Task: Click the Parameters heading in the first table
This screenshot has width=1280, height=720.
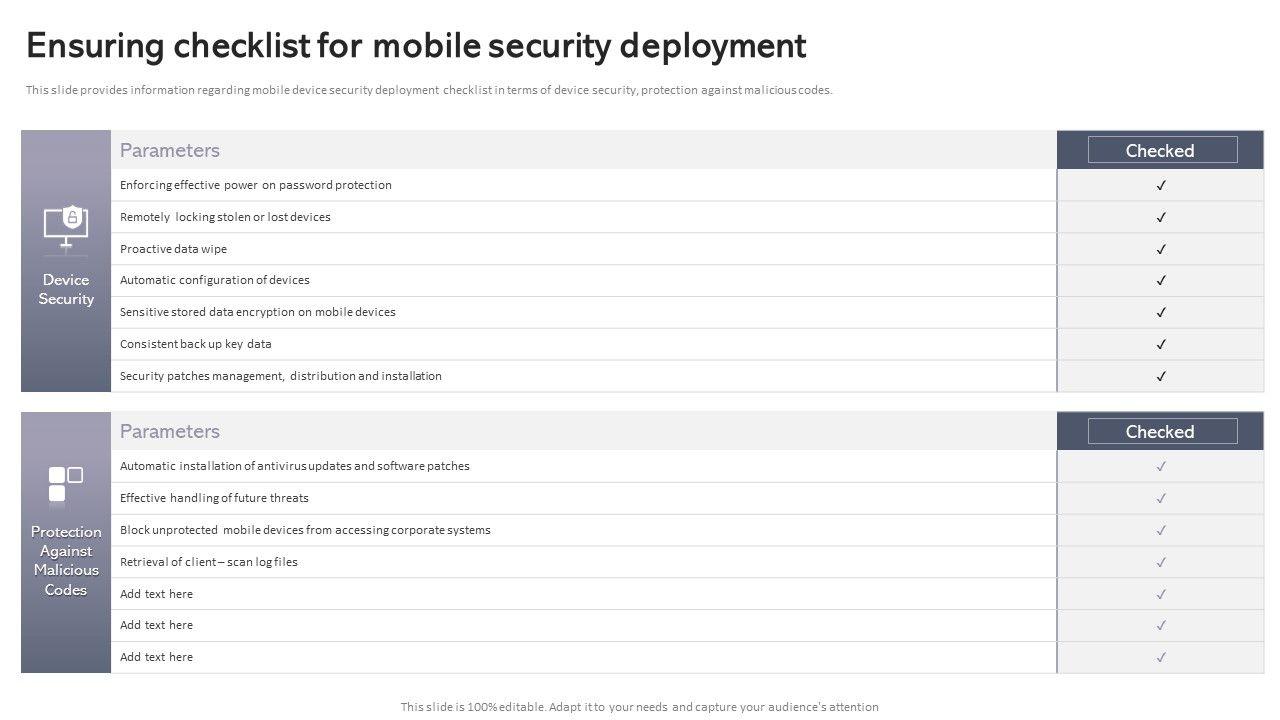Action: pyautogui.click(x=170, y=150)
